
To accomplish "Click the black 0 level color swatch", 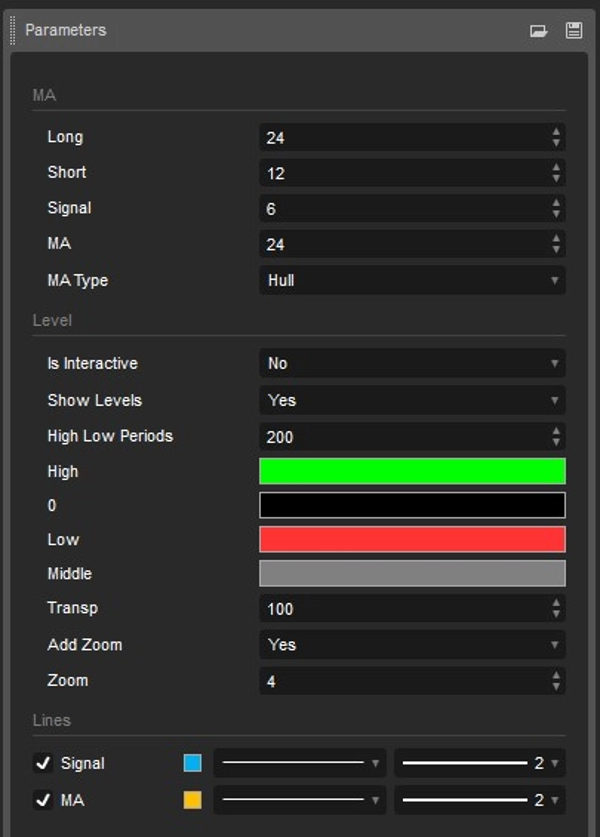I will coord(412,504).
